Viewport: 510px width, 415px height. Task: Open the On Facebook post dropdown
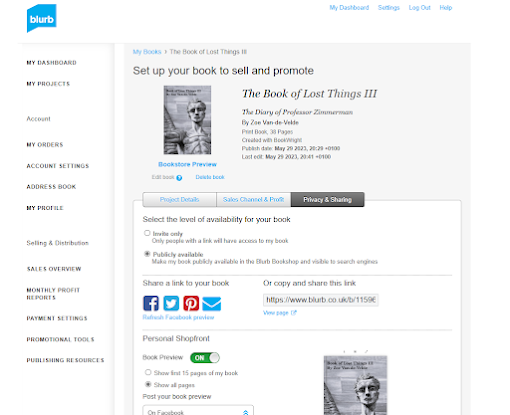point(198,411)
